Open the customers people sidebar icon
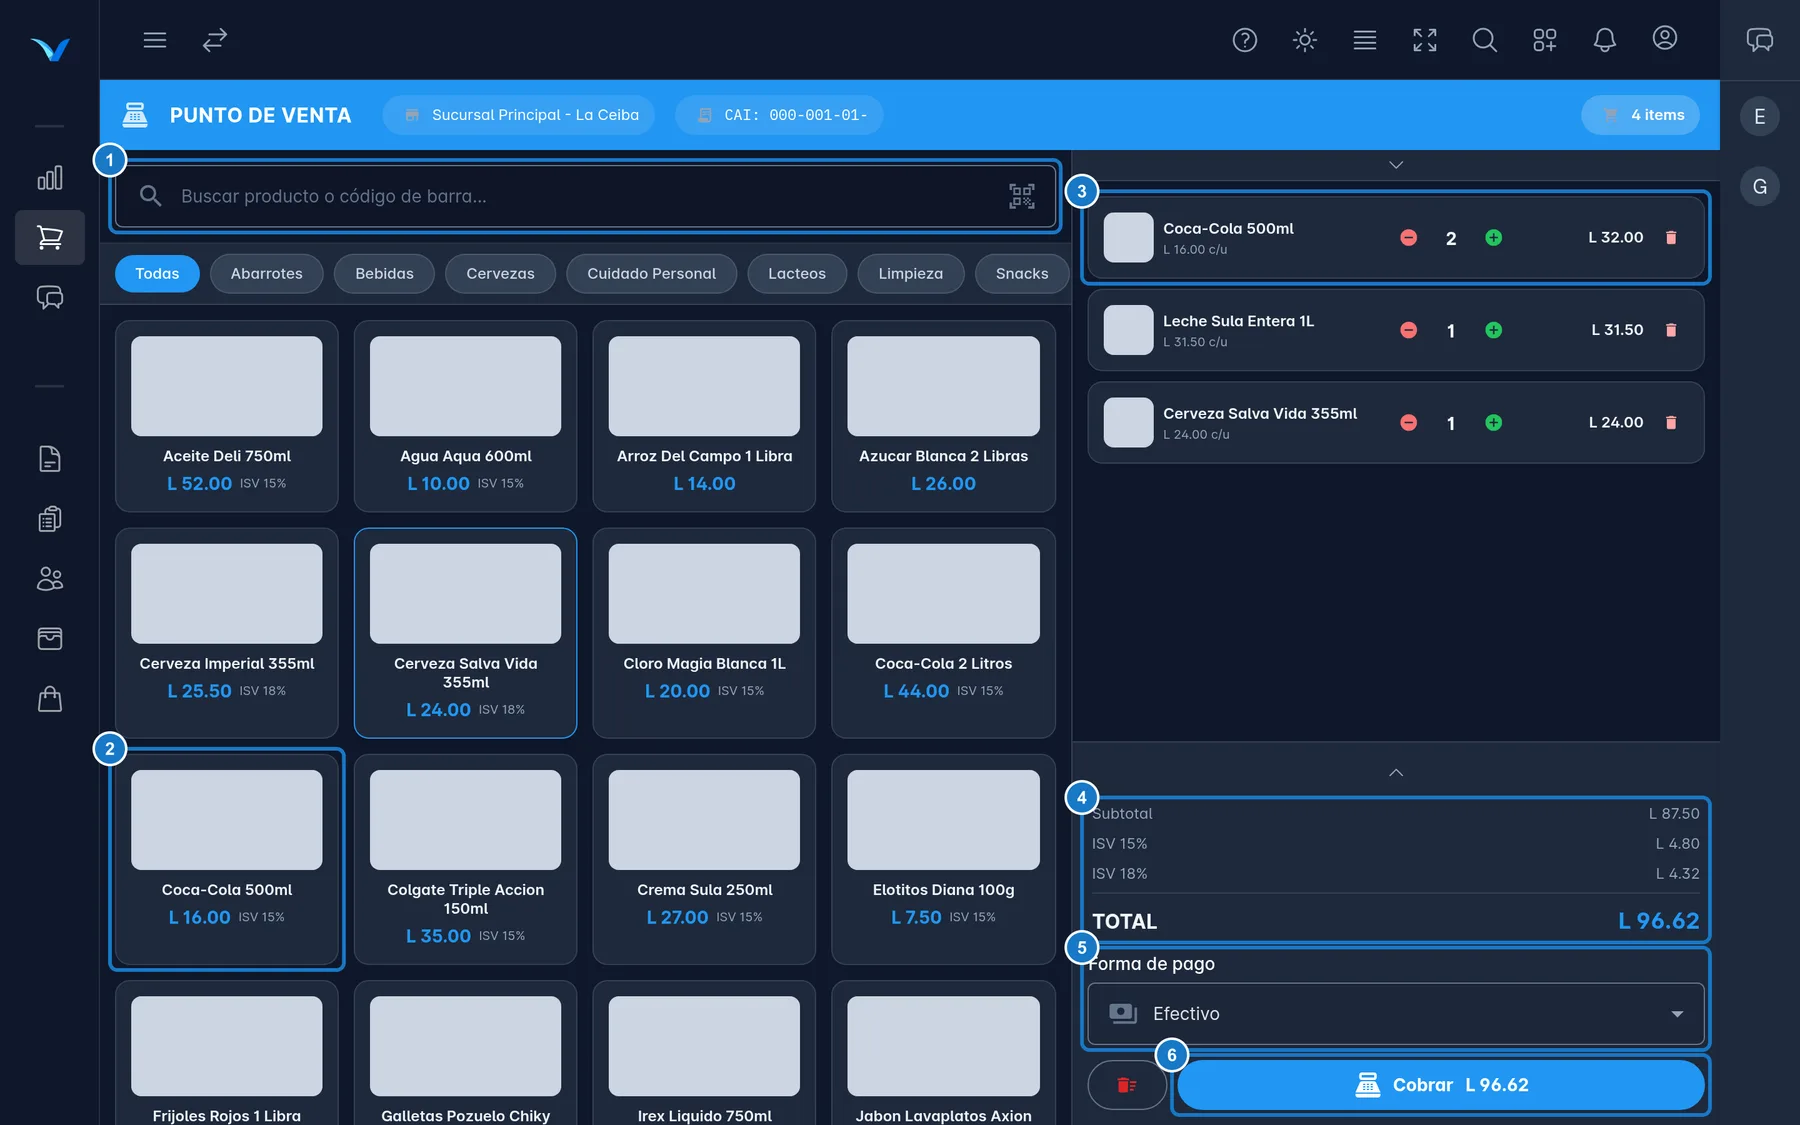This screenshot has width=1800, height=1125. click(x=50, y=579)
